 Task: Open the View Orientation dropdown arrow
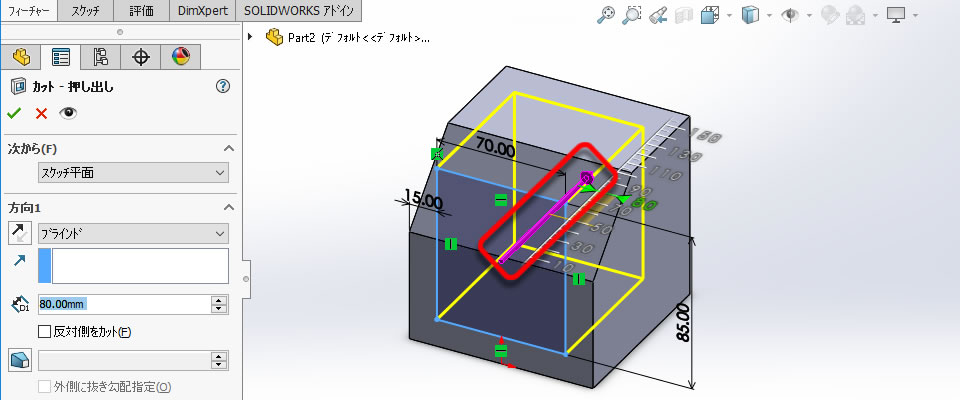(x=729, y=15)
